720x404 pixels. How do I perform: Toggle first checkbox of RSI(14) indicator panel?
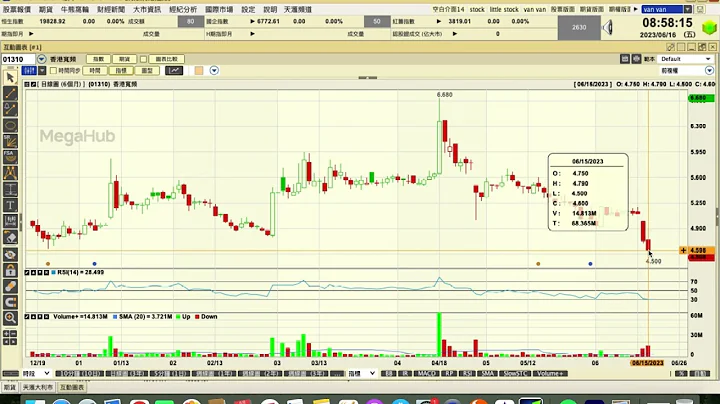point(27,273)
